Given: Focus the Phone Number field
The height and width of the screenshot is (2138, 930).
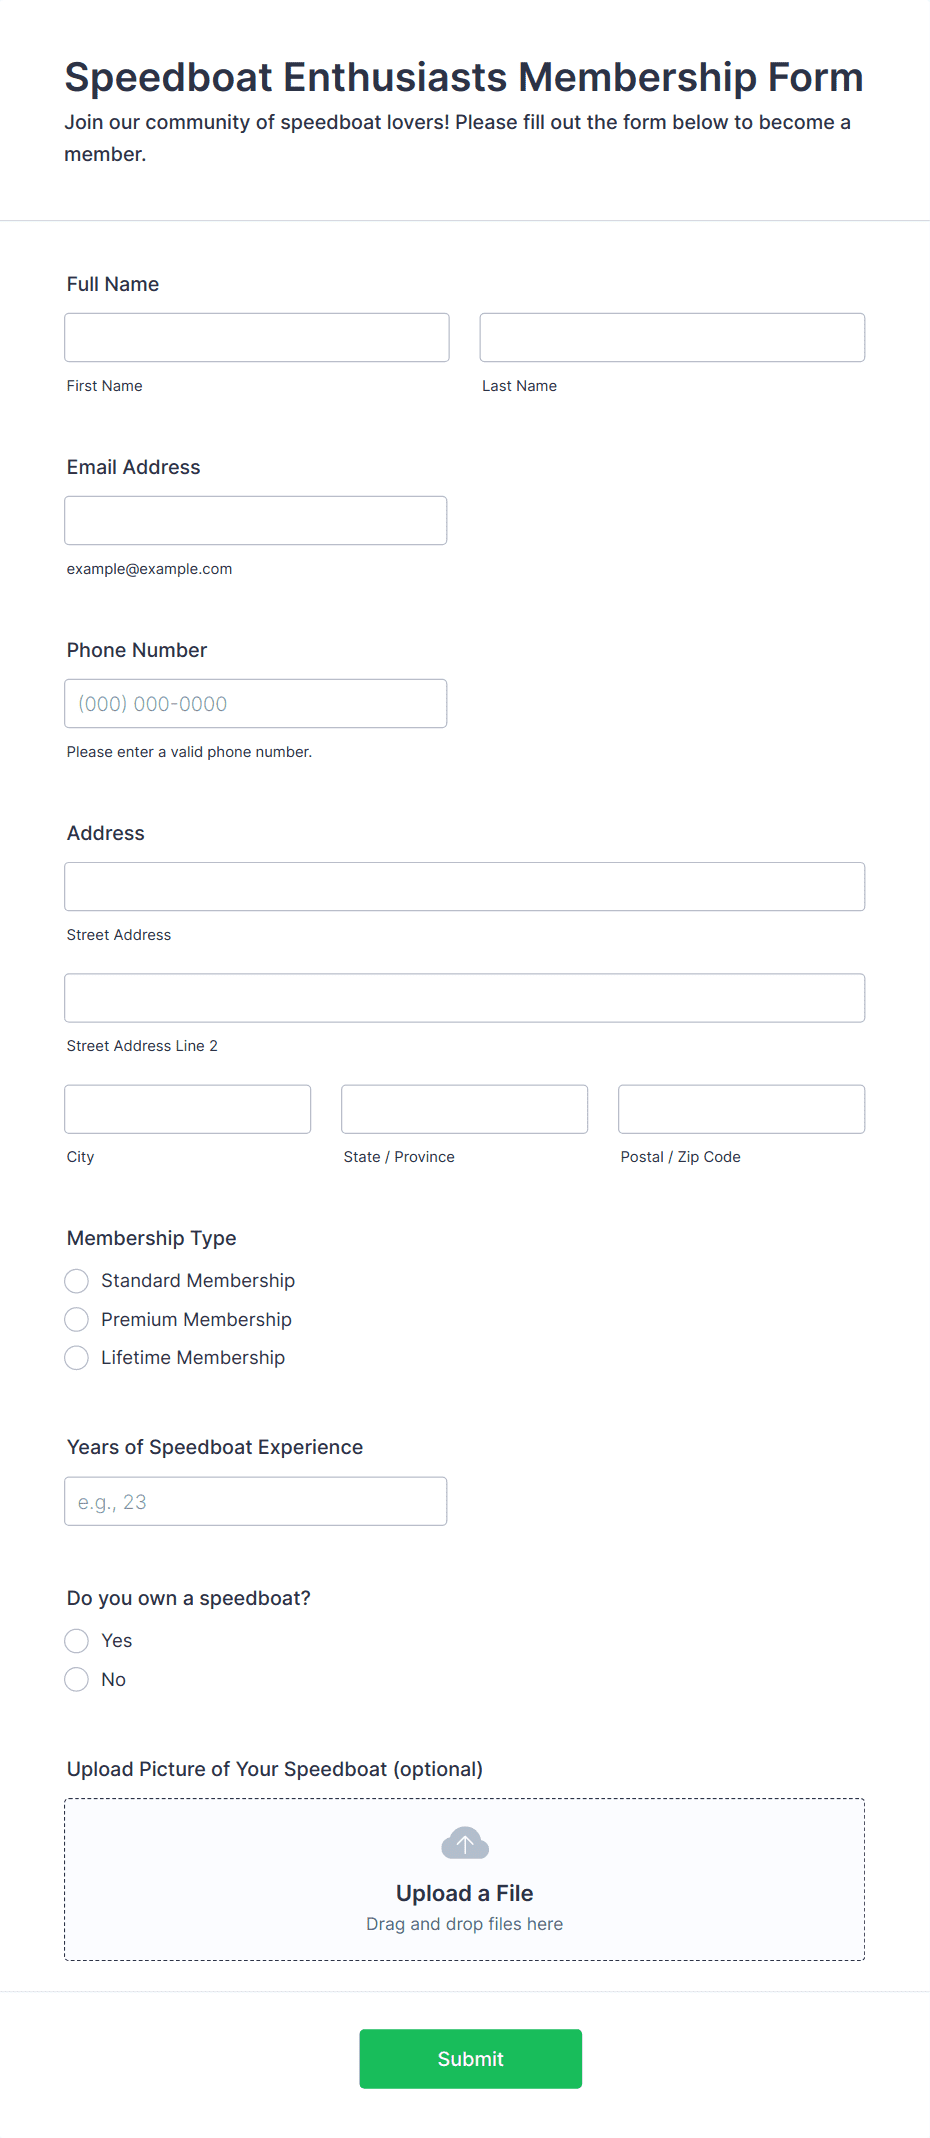Looking at the screenshot, I should click(x=256, y=703).
